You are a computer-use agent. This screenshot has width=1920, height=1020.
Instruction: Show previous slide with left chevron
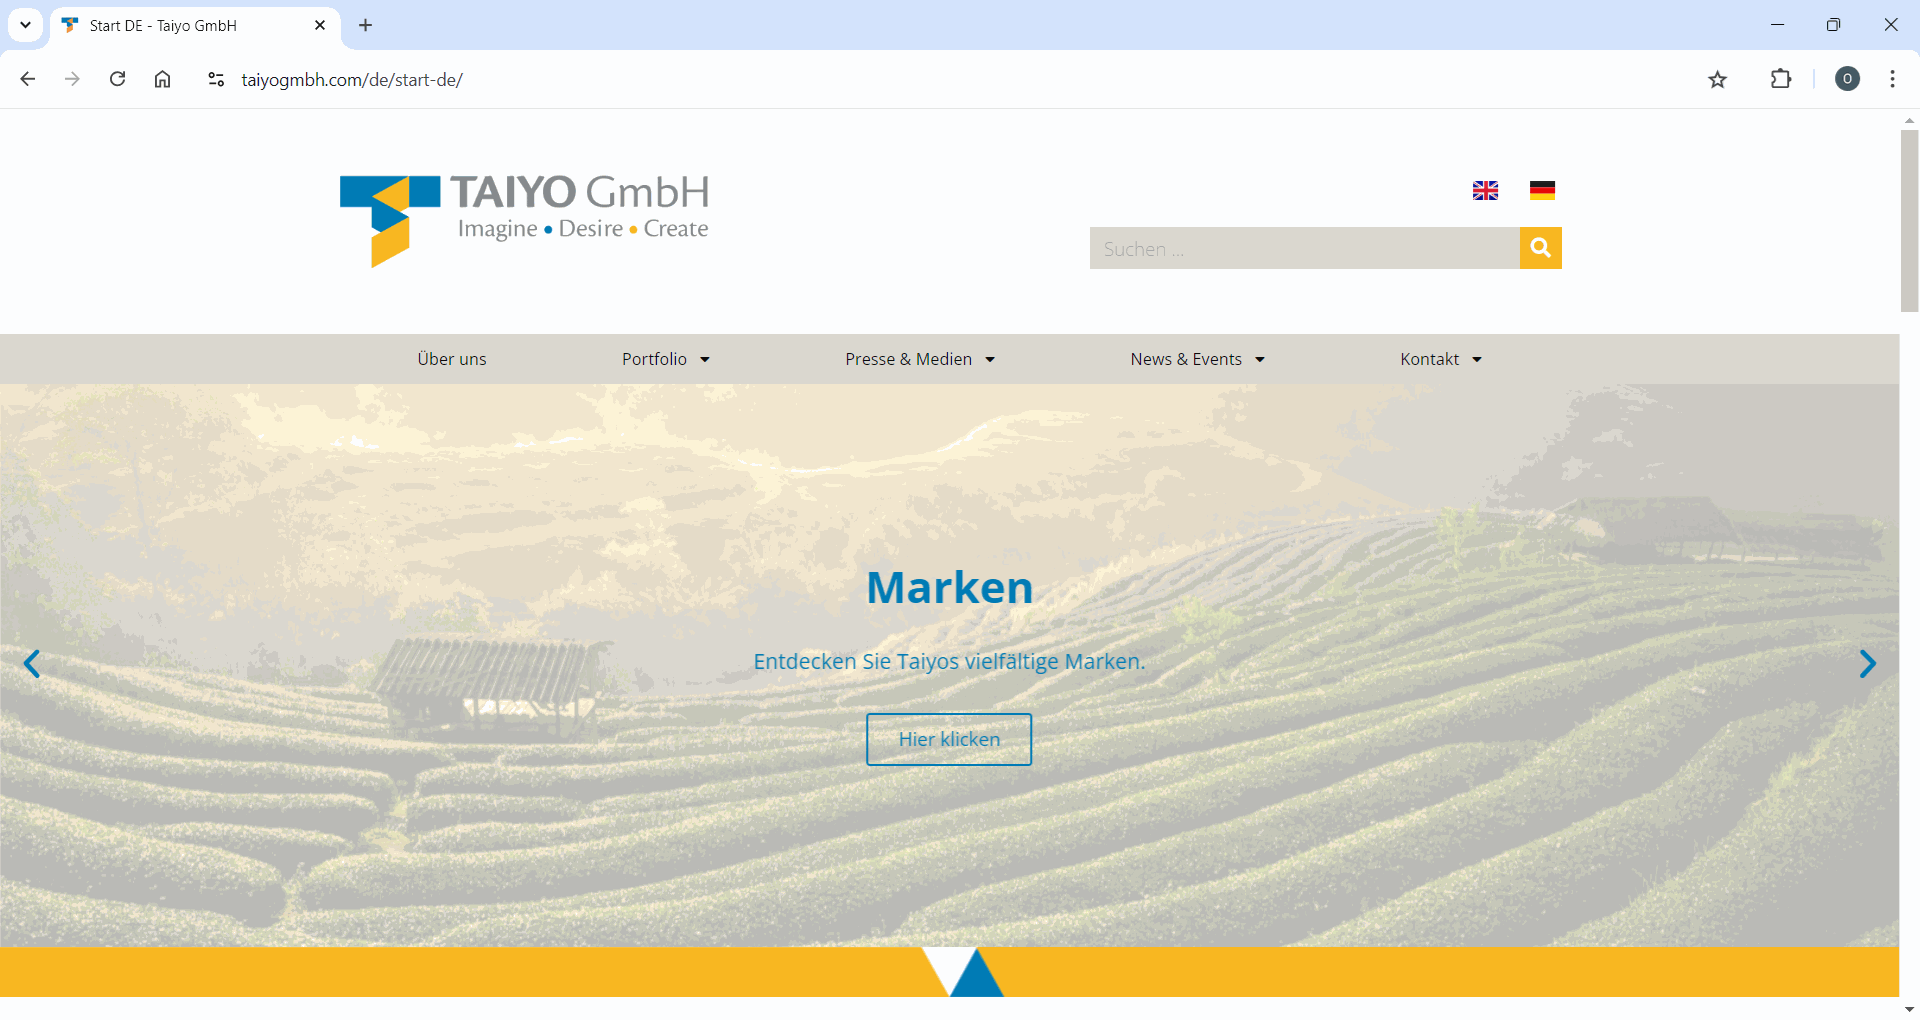[32, 664]
